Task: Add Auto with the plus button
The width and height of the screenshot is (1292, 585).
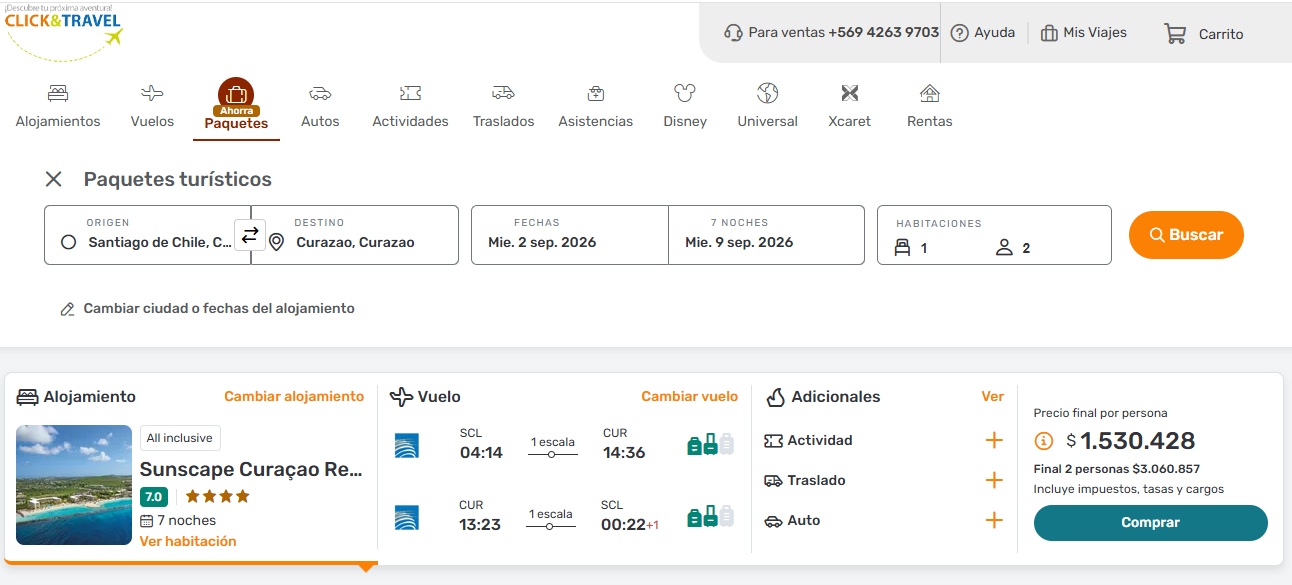Action: 993,521
